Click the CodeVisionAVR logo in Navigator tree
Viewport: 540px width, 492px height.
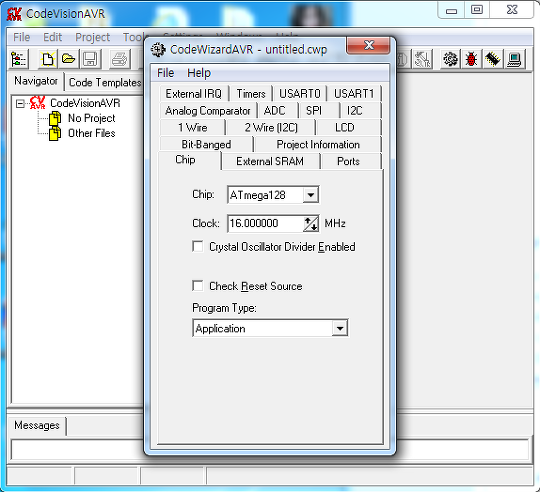37,103
